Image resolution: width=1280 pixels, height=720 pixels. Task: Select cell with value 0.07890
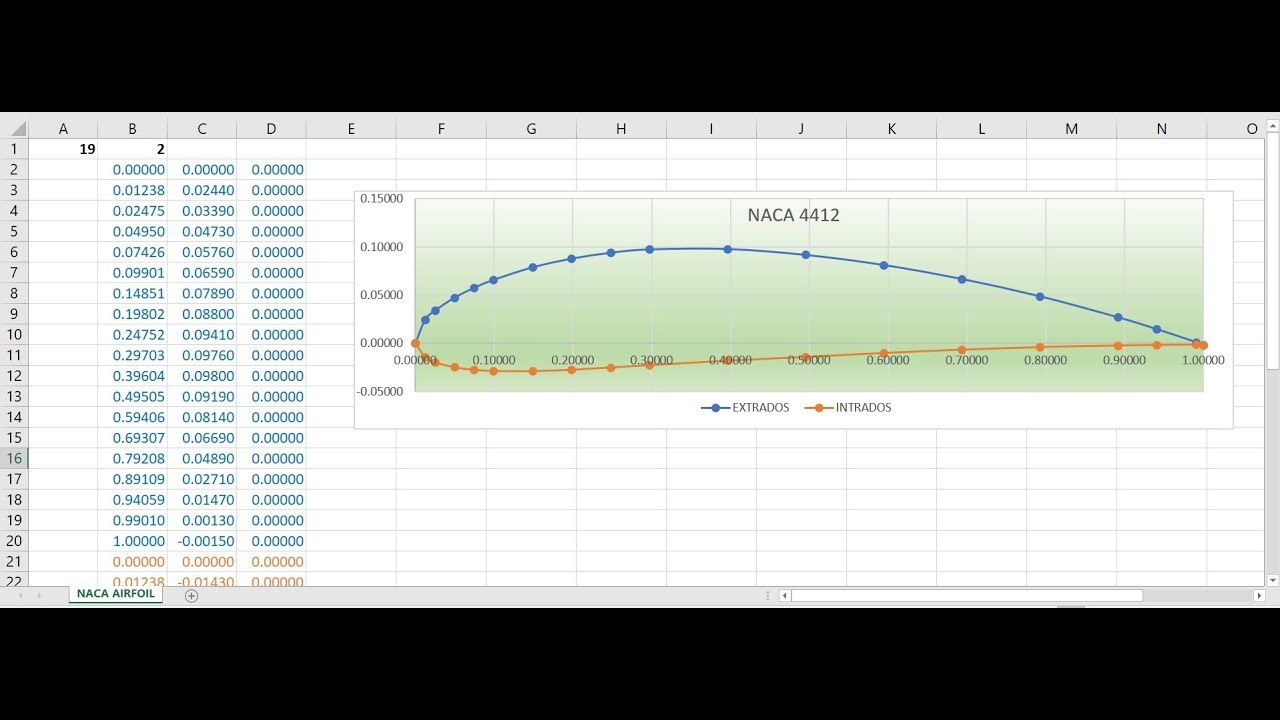pyautogui.click(x=202, y=294)
